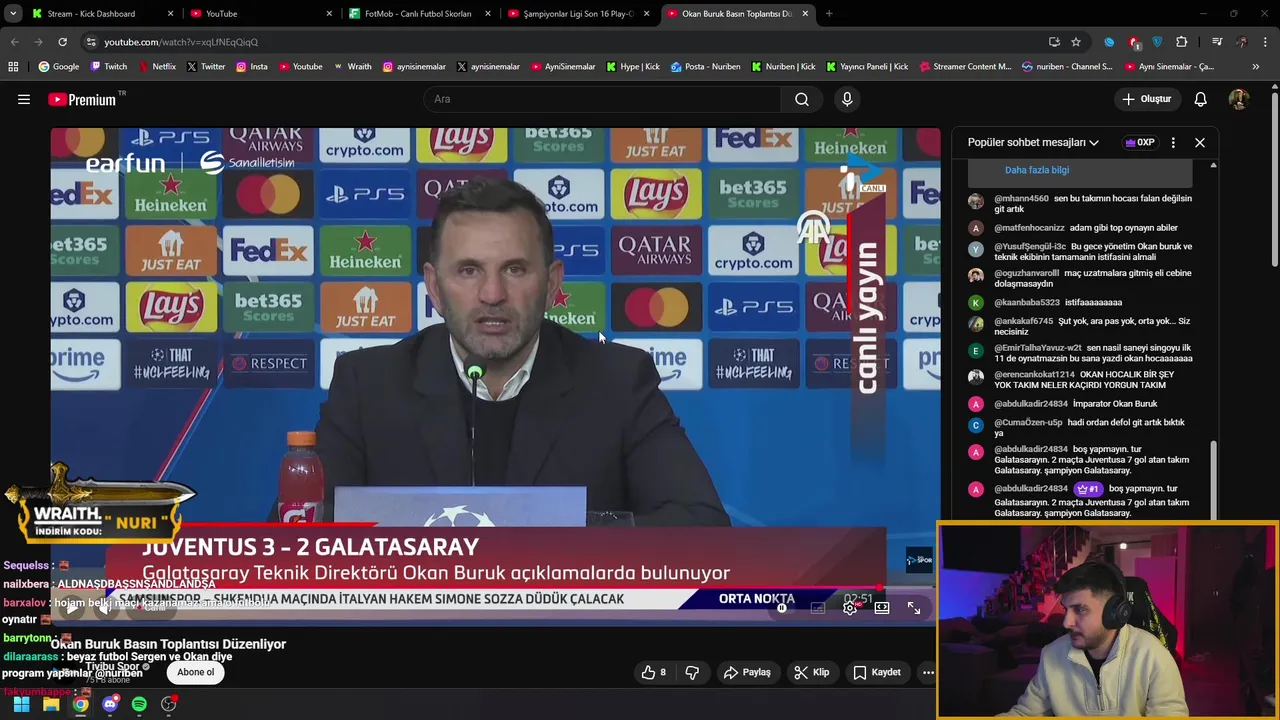
Task: Start voice search with the microphone icon
Action: pos(847,99)
